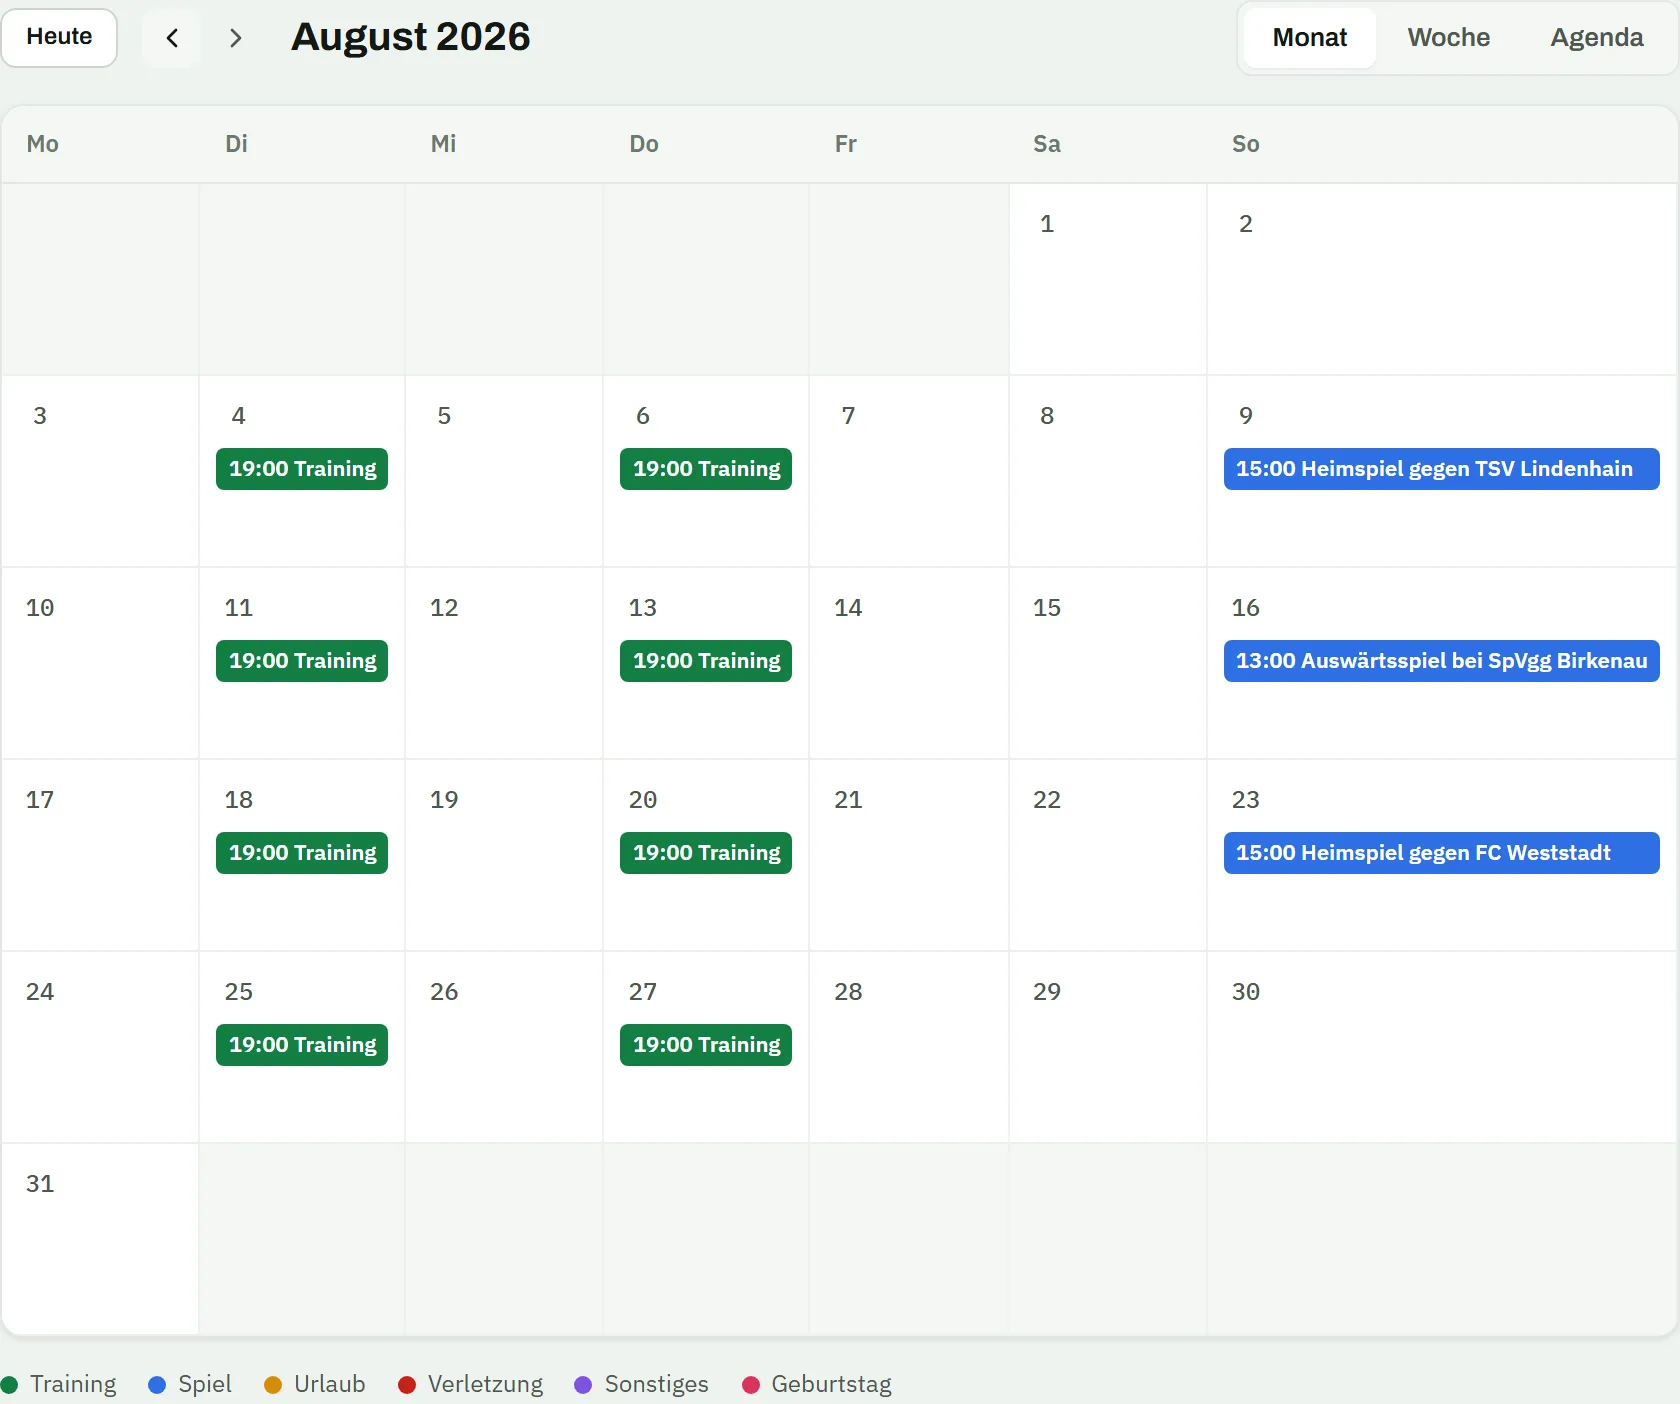Open the 19:00 Training event on August 4
The height and width of the screenshot is (1404, 1680).
click(x=302, y=469)
